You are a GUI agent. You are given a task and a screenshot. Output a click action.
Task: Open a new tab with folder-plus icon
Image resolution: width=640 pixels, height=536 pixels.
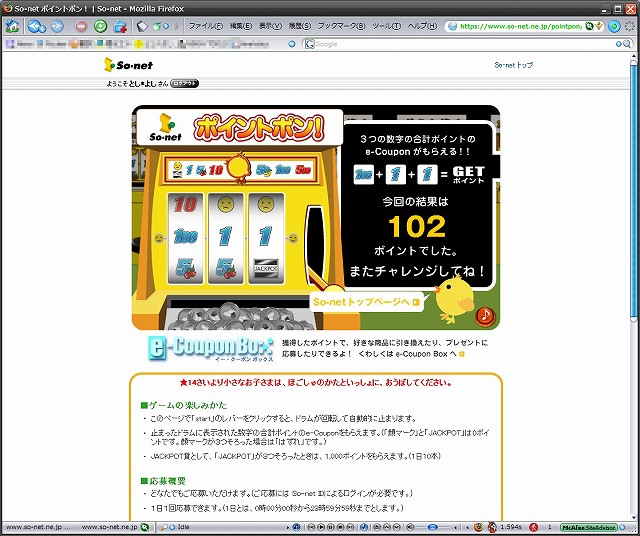[x=120, y=27]
